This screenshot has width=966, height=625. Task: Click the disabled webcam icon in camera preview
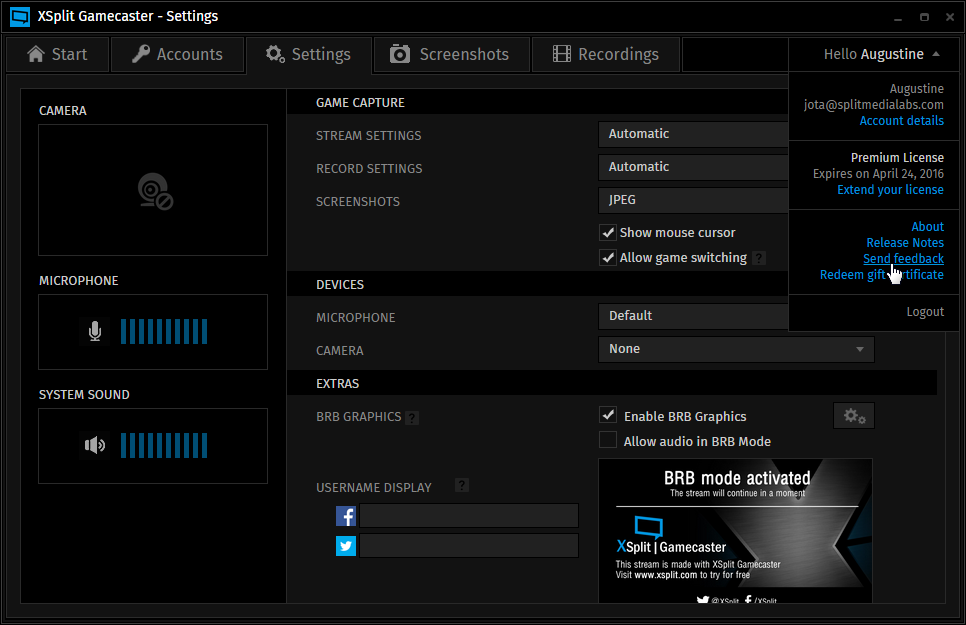(155, 191)
